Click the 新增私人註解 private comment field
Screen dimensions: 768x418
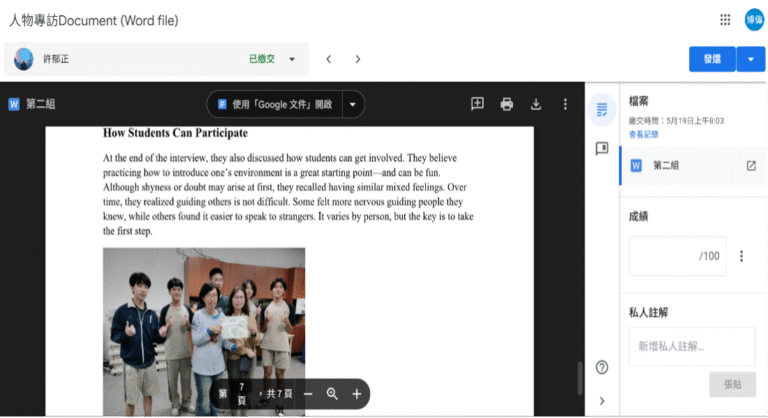click(x=691, y=346)
